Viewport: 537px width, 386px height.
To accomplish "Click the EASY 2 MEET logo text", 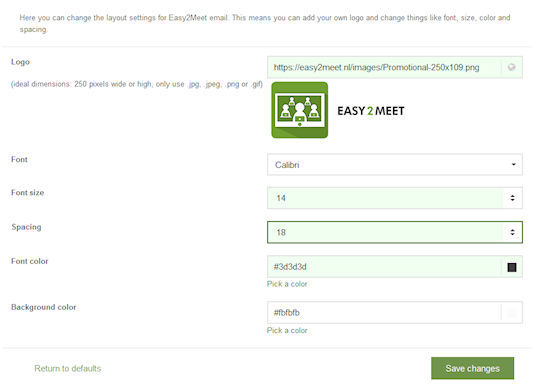I will [371, 111].
